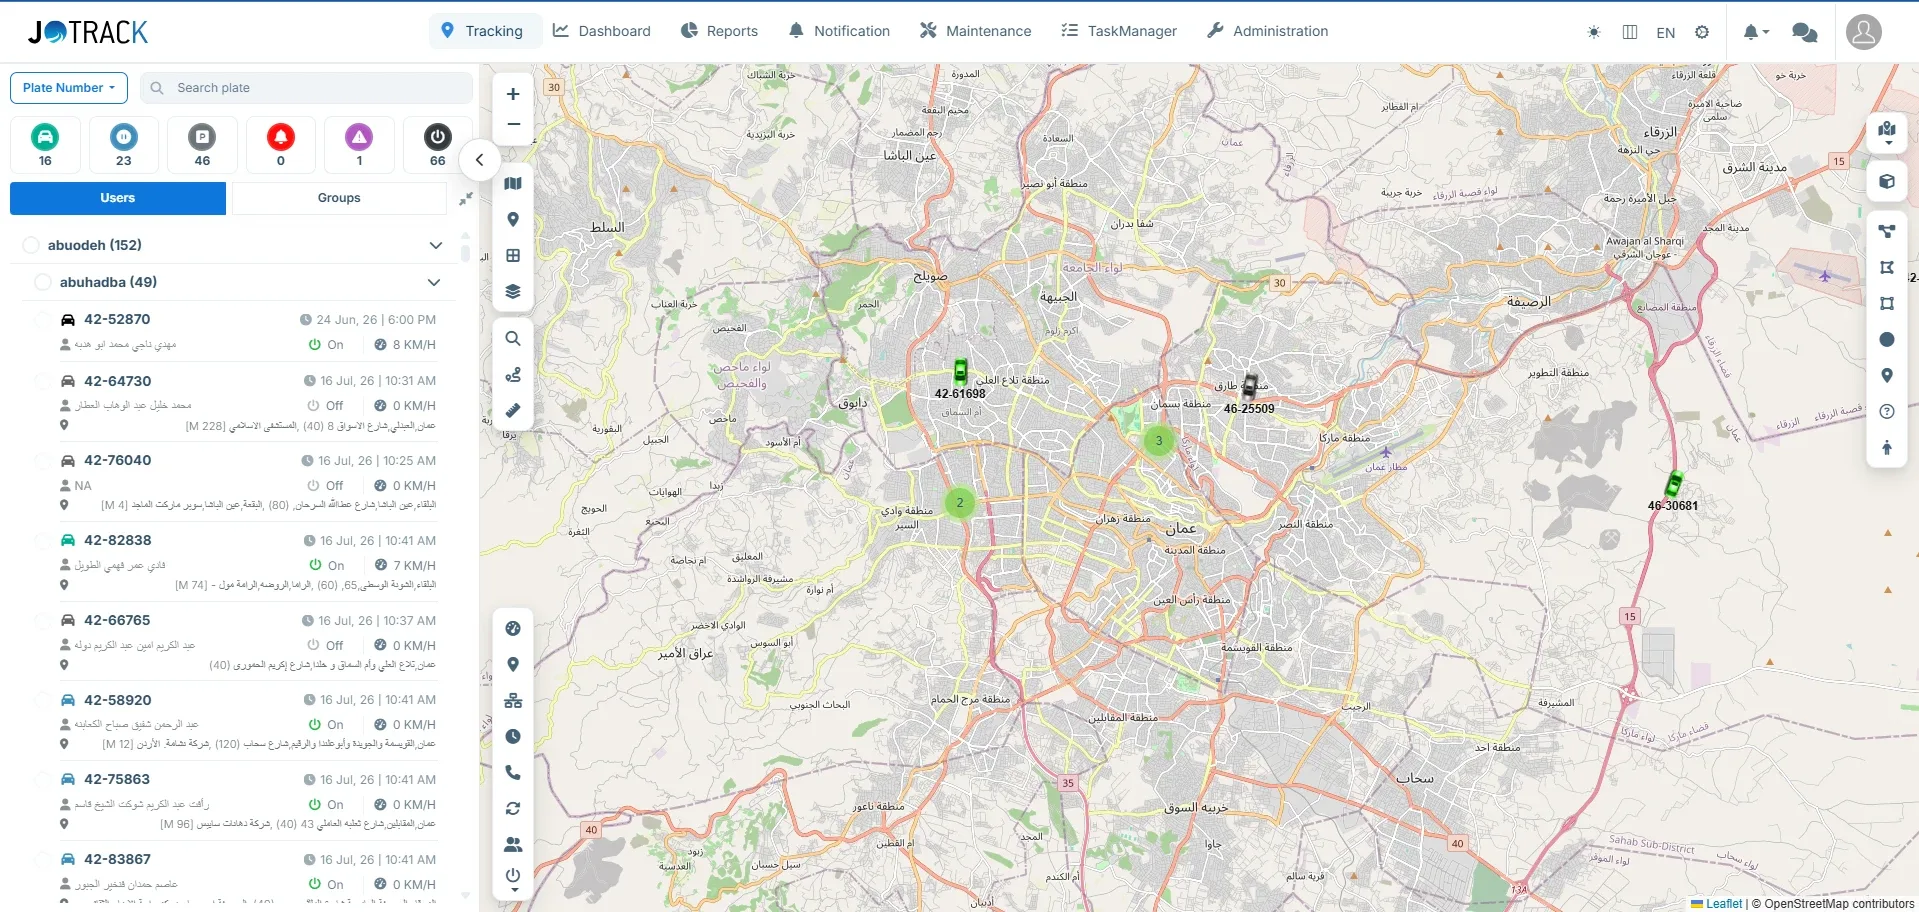Open the notifications bell dropdown in top bar
The height and width of the screenshot is (912, 1919).
click(x=1756, y=32)
